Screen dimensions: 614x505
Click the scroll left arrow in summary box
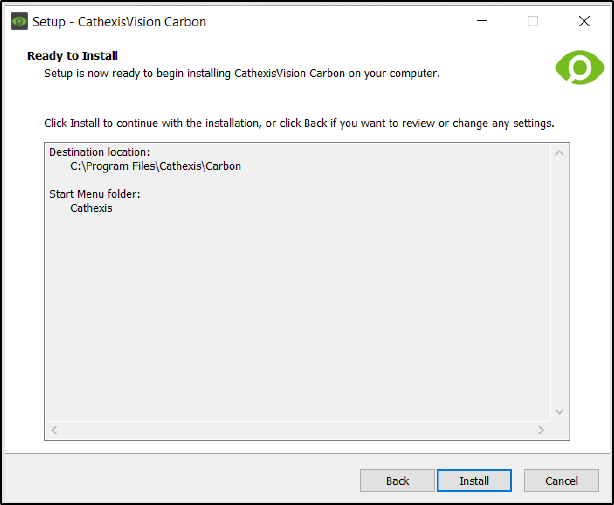pyautogui.click(x=54, y=430)
